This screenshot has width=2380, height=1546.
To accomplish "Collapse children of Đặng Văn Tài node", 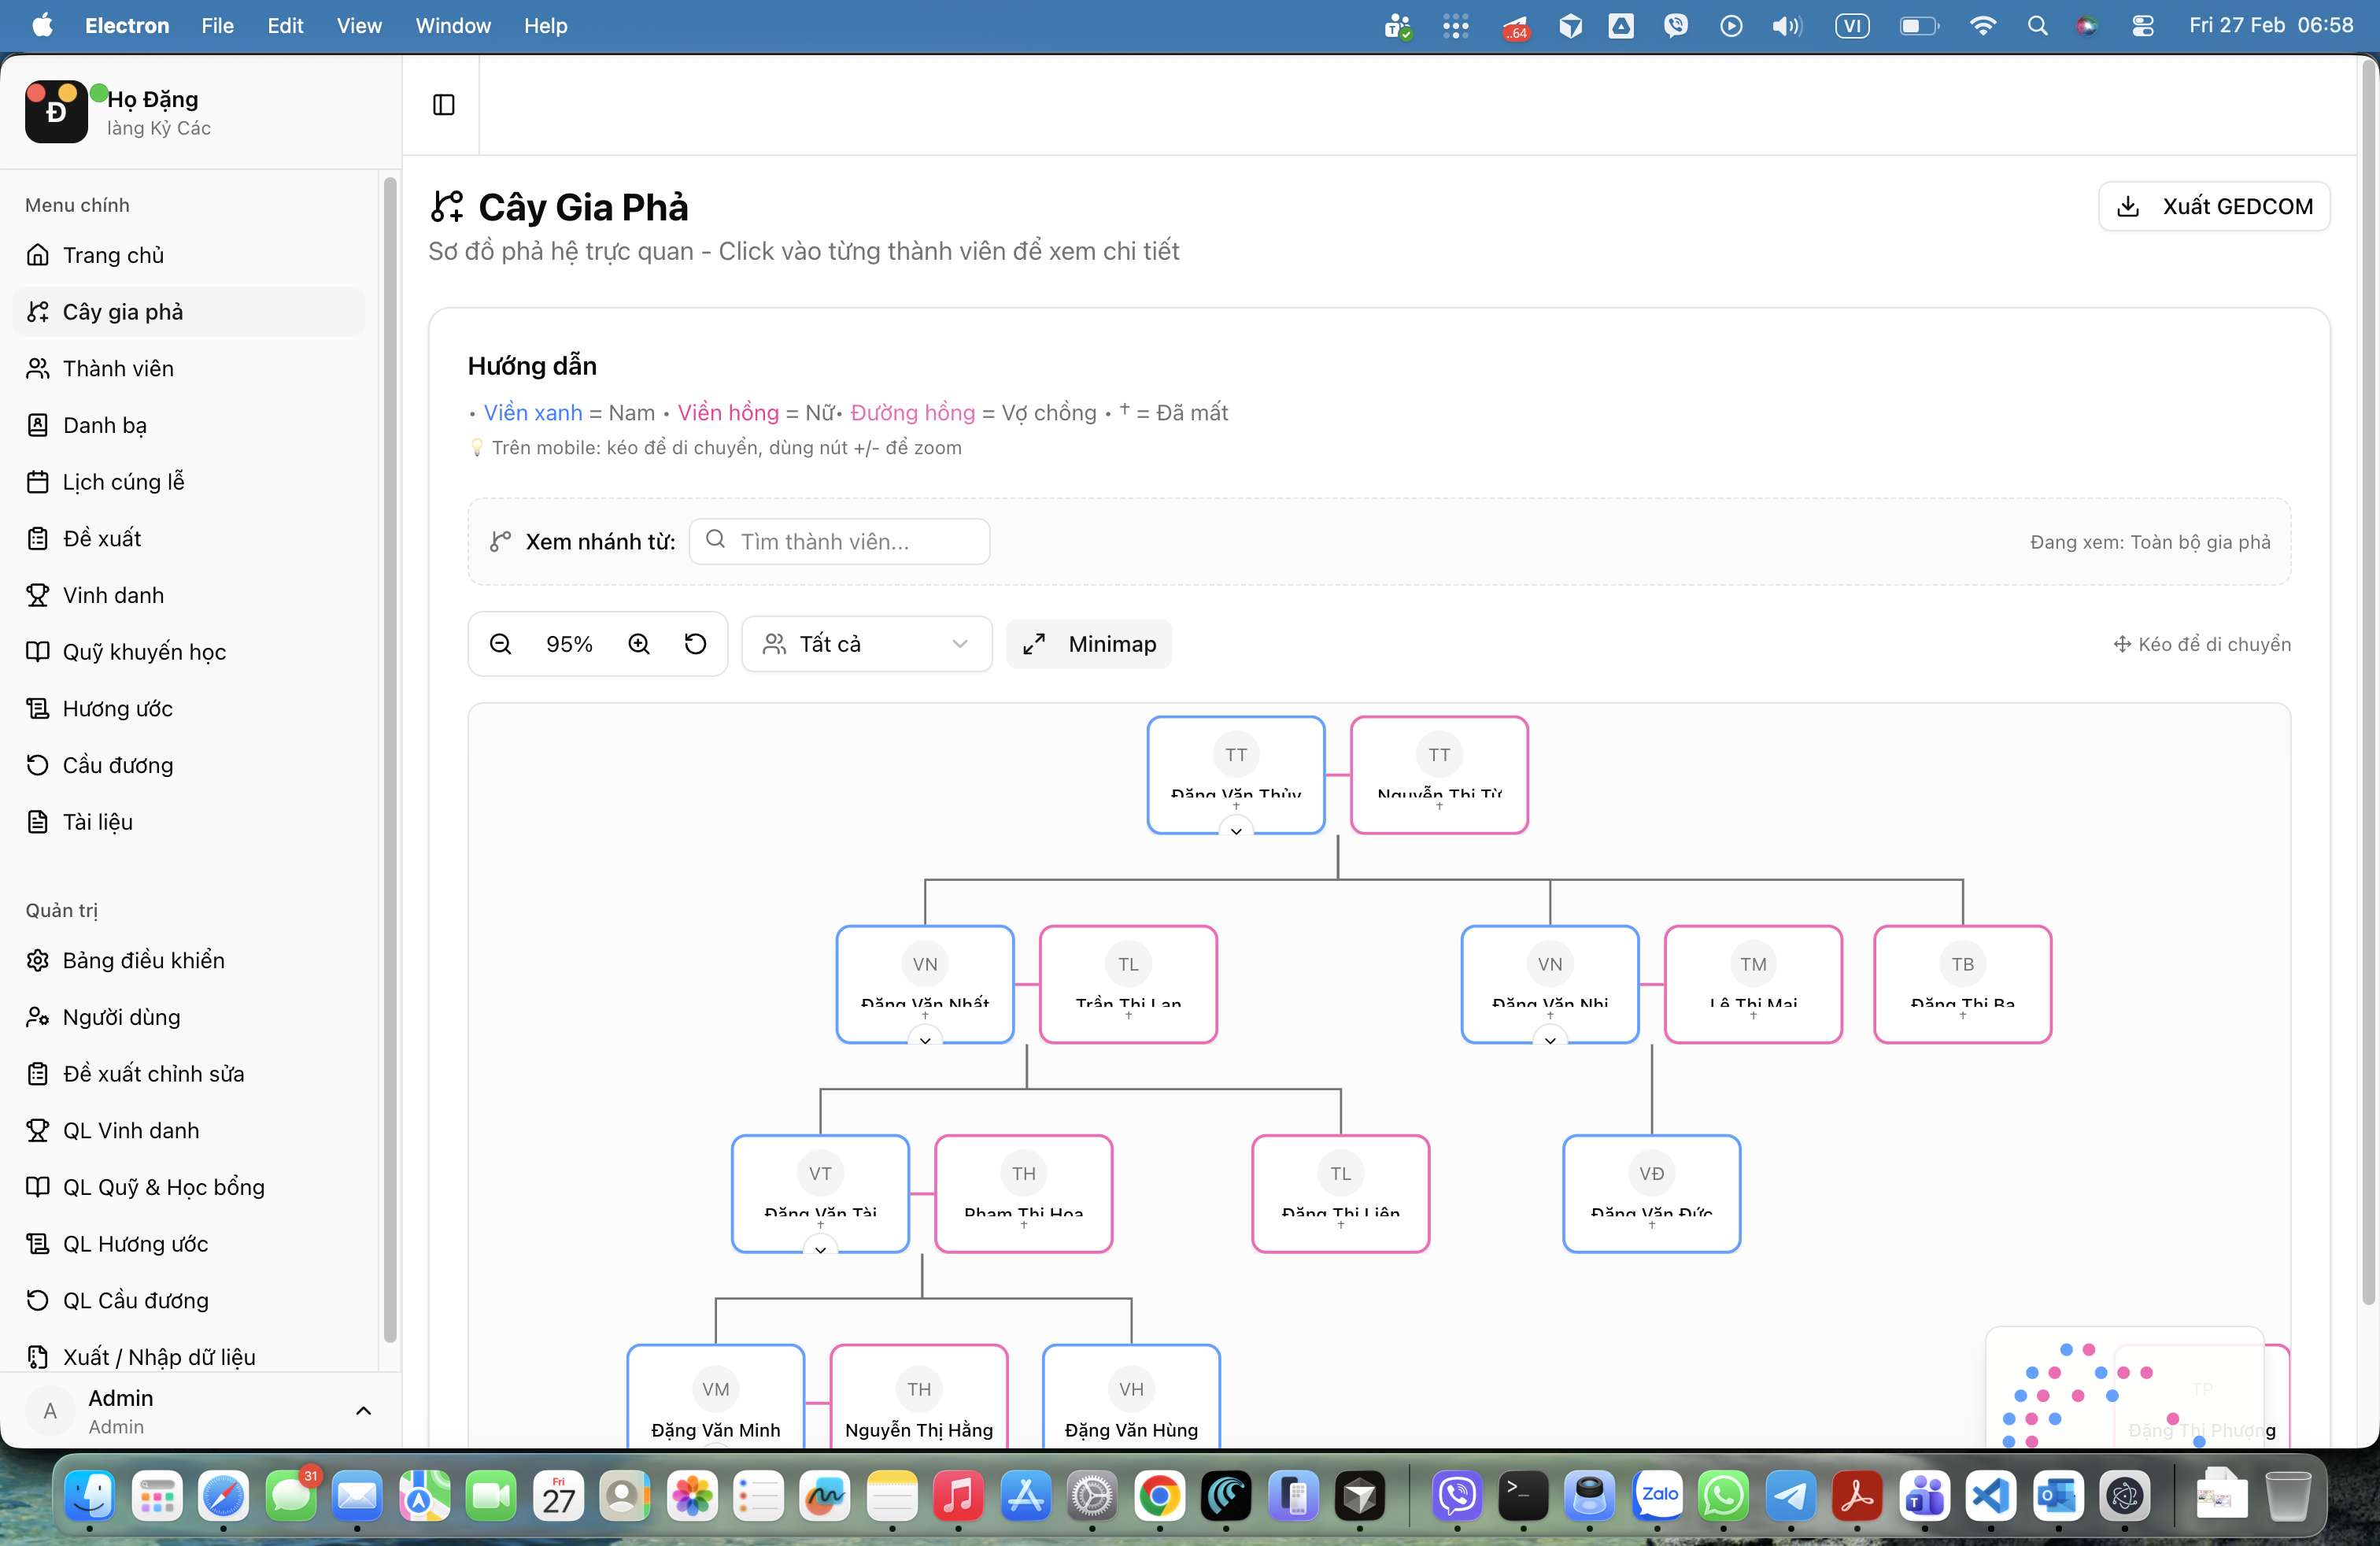I will click(x=820, y=1249).
